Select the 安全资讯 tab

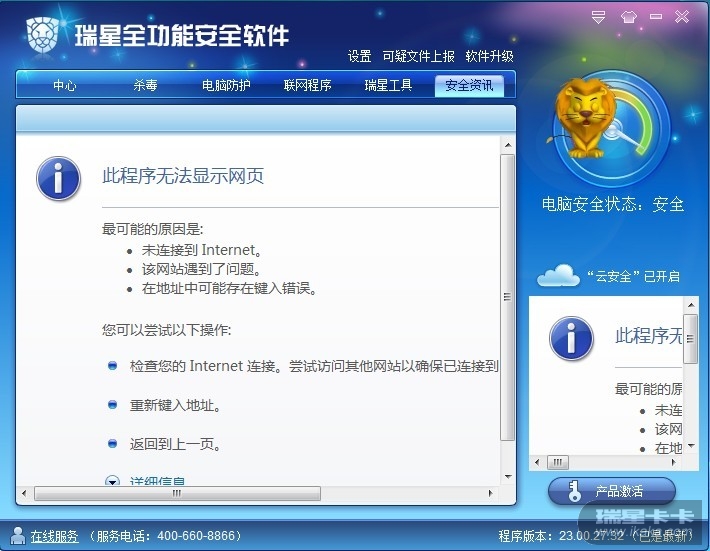point(469,85)
